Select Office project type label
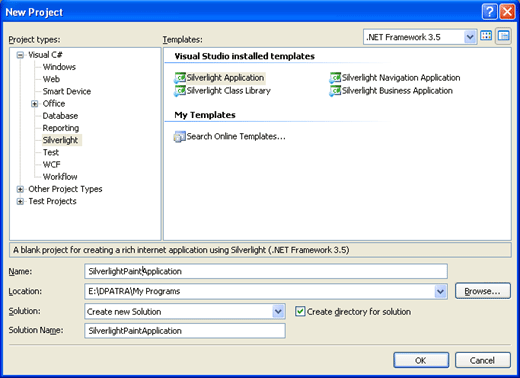The height and width of the screenshot is (378, 520). [x=54, y=104]
